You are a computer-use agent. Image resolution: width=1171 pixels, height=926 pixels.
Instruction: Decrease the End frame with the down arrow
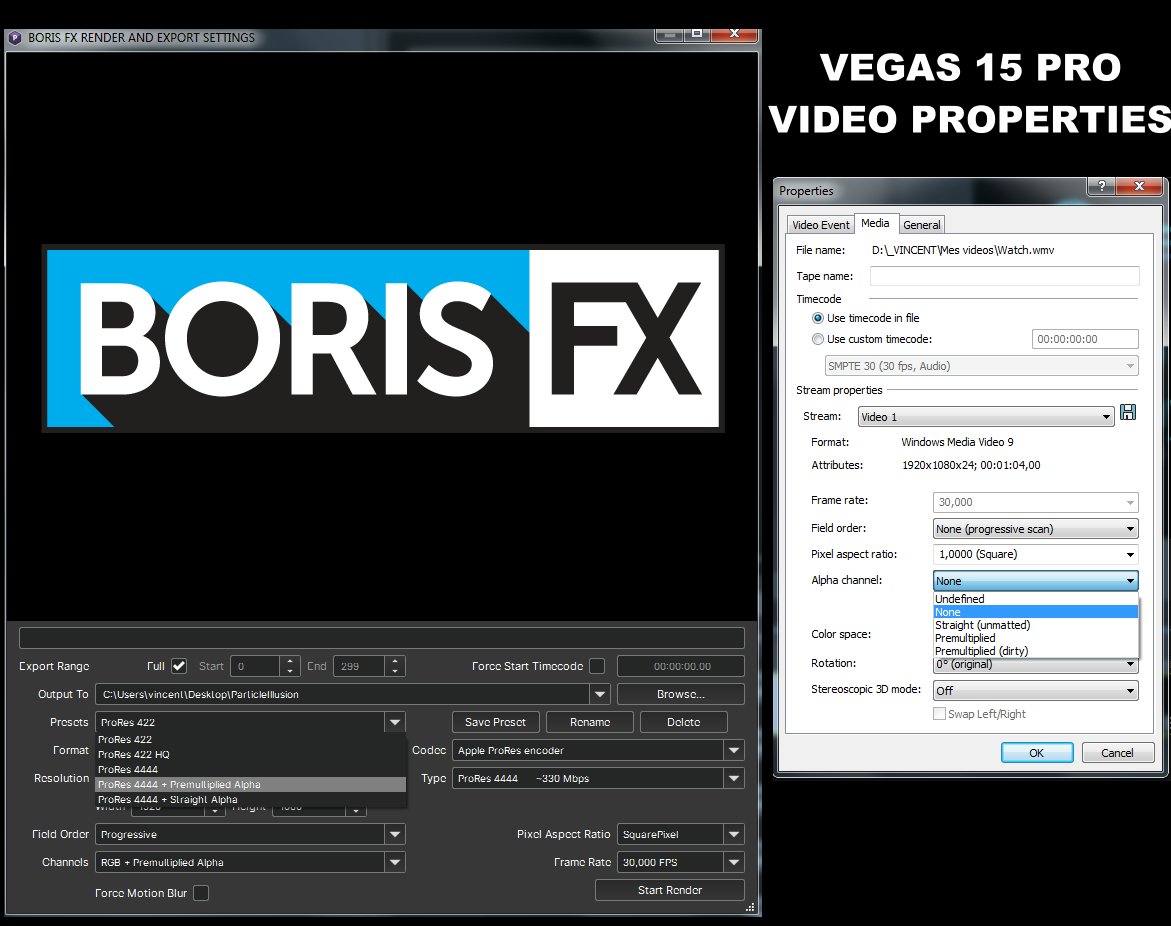(x=395, y=671)
